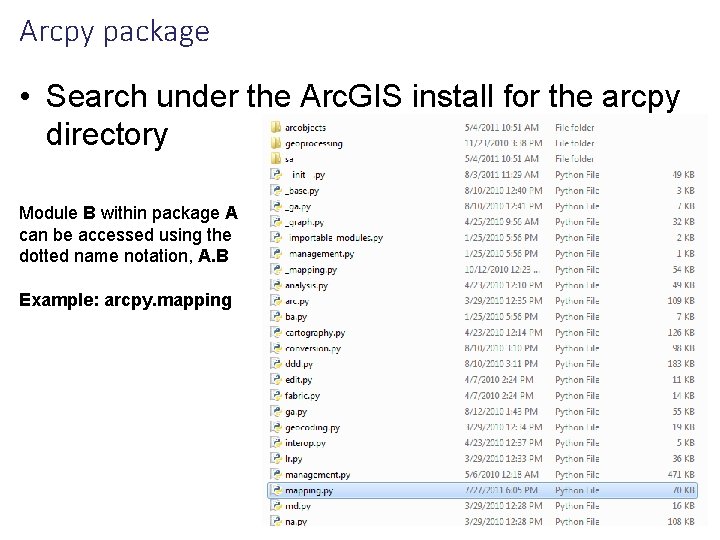Click the file icon of mapping.py
This screenshot has height=540, width=720.
tap(276, 490)
